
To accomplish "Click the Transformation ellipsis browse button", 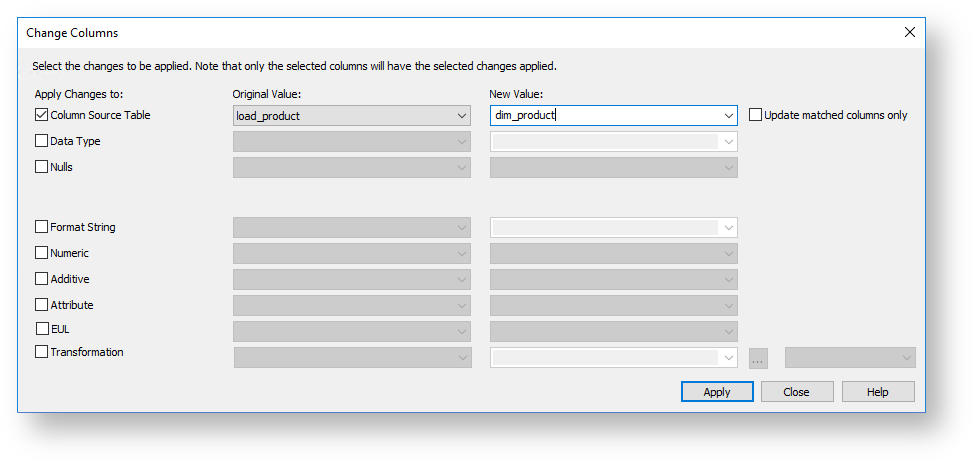I will click(758, 358).
